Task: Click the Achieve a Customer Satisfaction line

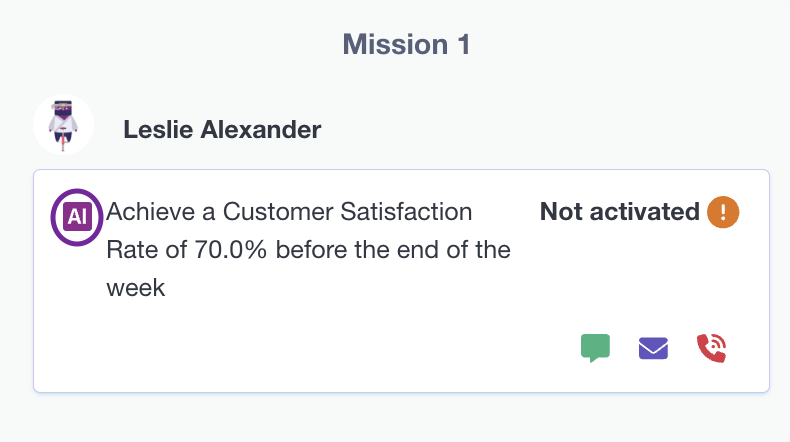Action: tap(289, 212)
